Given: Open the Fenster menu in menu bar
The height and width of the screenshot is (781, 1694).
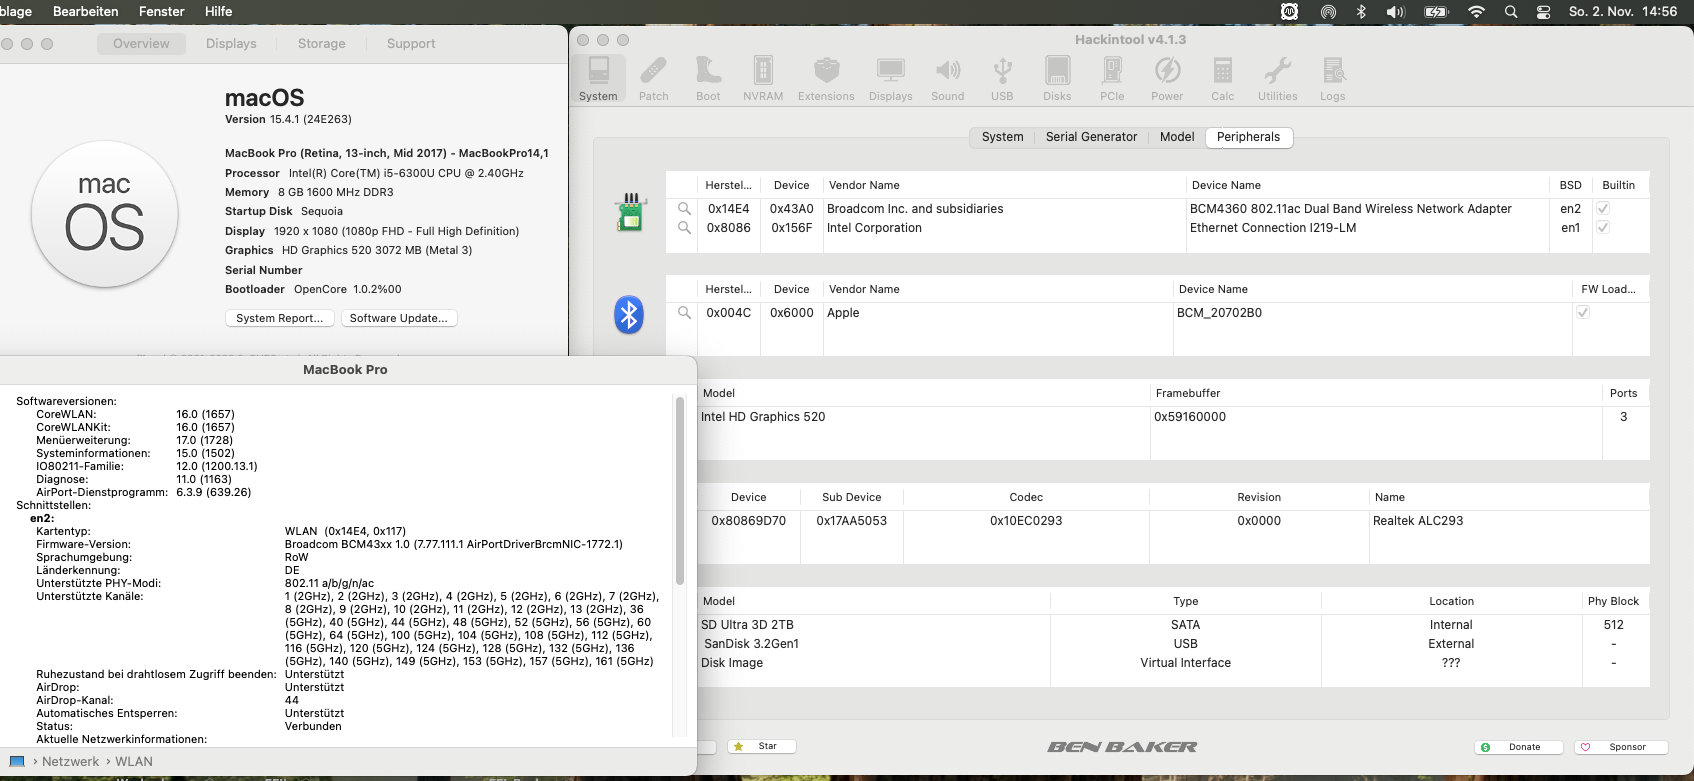Looking at the screenshot, I should coord(161,12).
